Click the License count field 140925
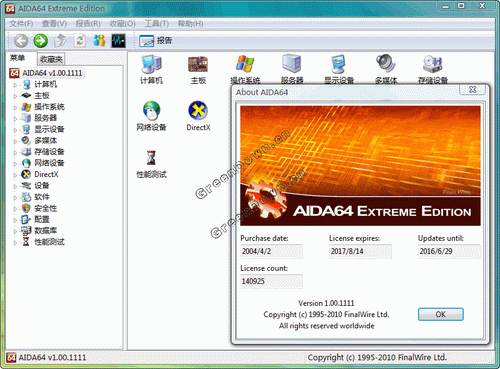500x369 pixels. [271, 281]
